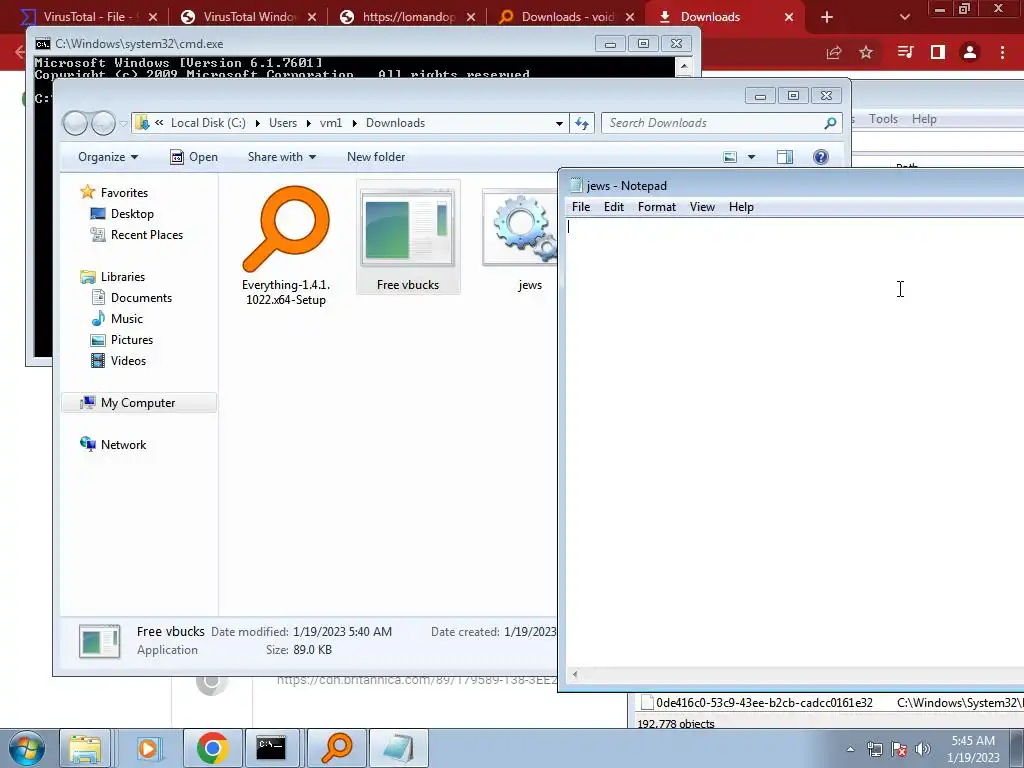
Task: Click the Explorer Forward navigation button
Action: [103, 123]
